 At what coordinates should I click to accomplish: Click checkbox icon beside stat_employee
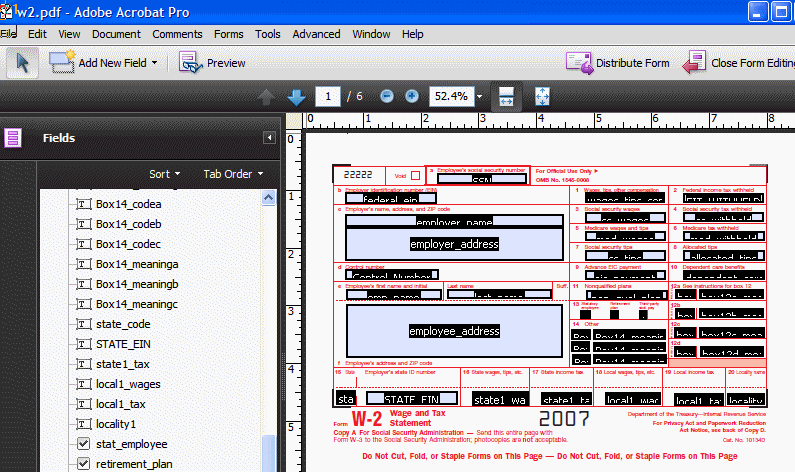pos(84,444)
